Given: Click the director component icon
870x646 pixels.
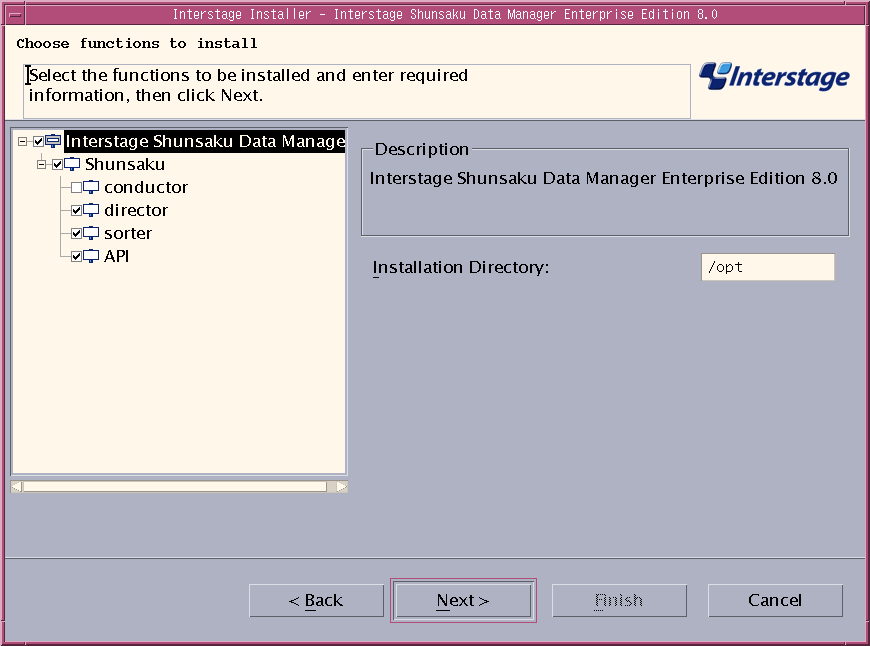Looking at the screenshot, I should click(91, 210).
